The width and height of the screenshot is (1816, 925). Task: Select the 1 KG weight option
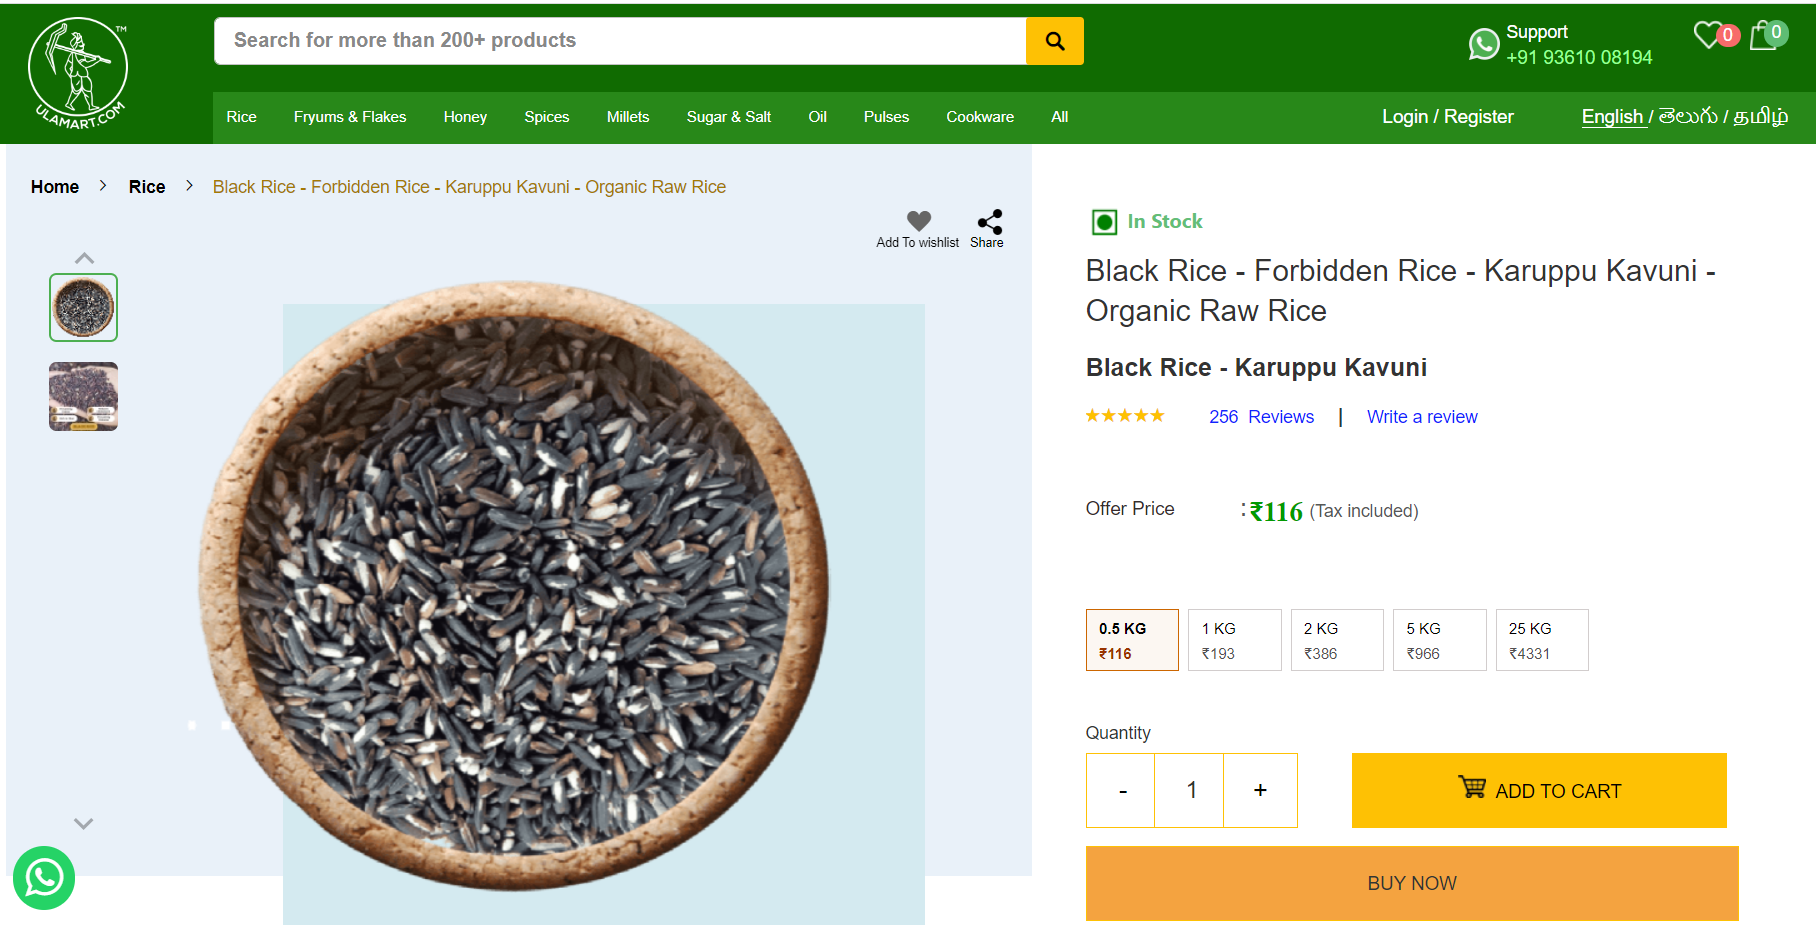coord(1234,640)
